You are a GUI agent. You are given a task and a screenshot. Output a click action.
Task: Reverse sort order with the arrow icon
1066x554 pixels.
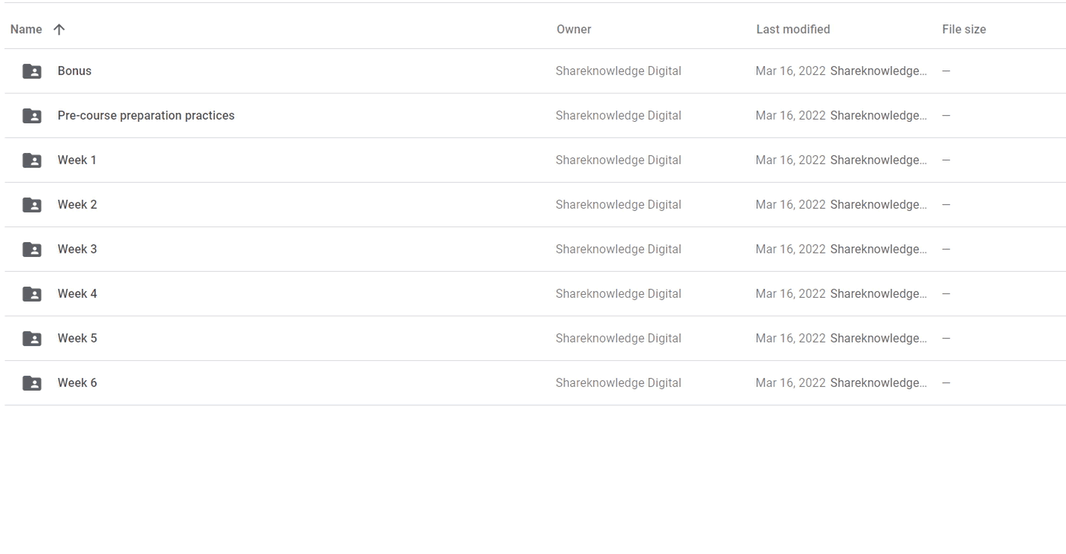(59, 29)
